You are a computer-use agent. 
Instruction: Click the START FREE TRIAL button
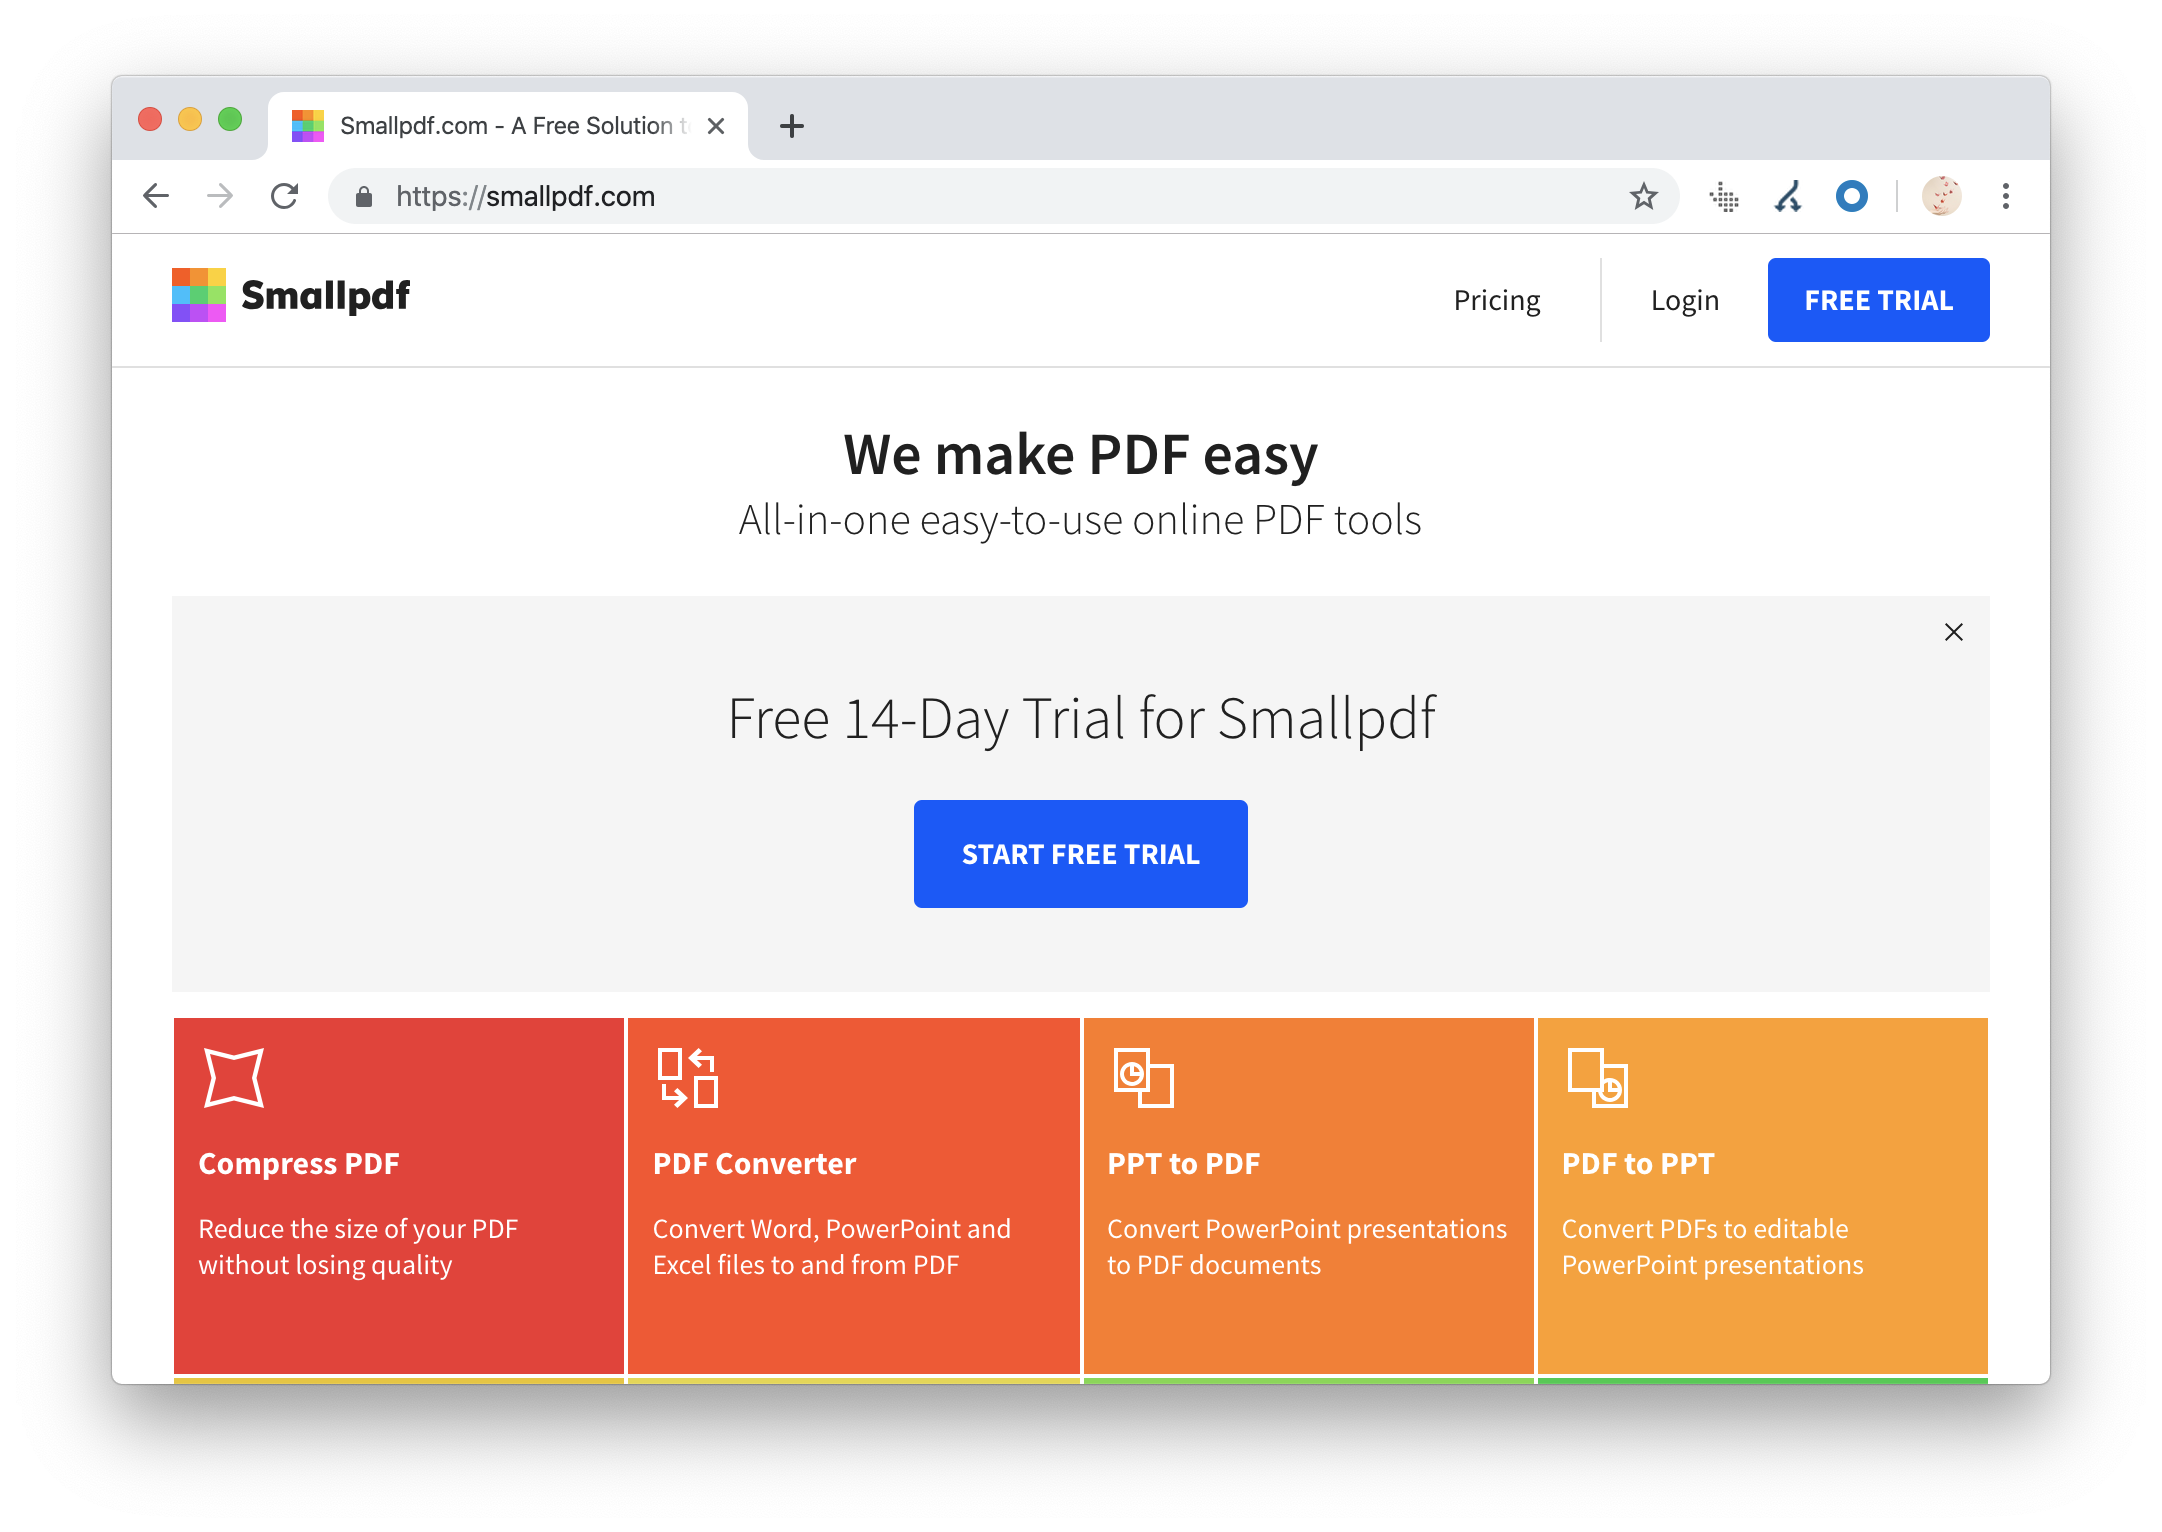click(1081, 852)
